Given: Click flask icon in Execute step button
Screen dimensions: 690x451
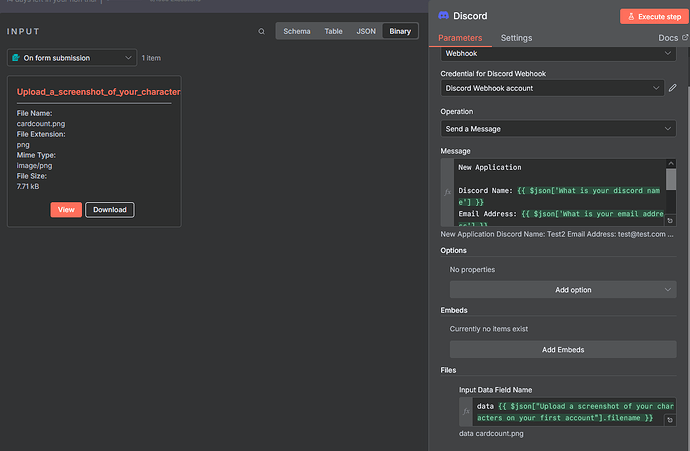Looking at the screenshot, I should pos(631,16).
